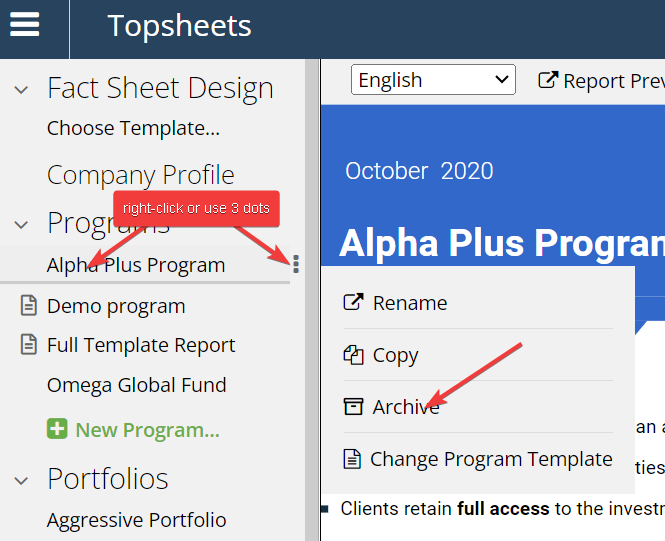Collapse the Fact Sheet Design section
This screenshot has height=541, width=665.
pyautogui.click(x=21, y=89)
